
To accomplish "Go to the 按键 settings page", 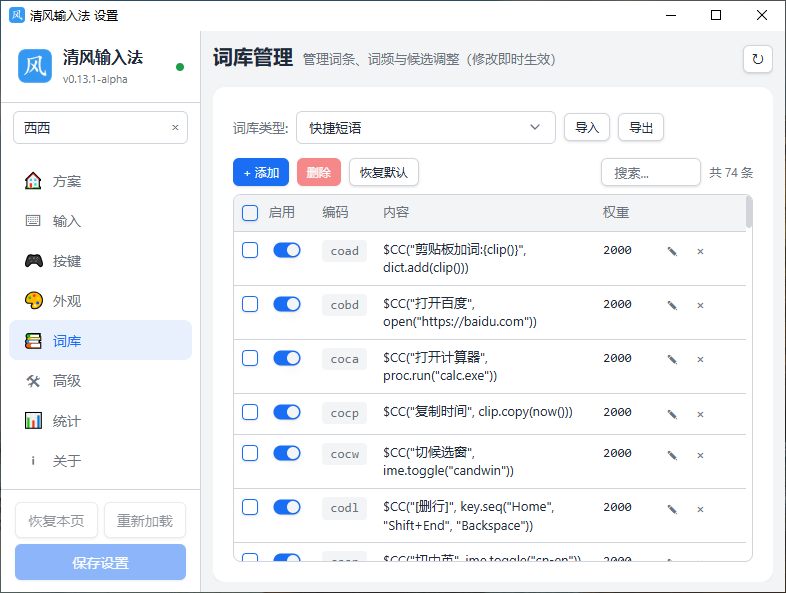I will pyautogui.click(x=100, y=261).
